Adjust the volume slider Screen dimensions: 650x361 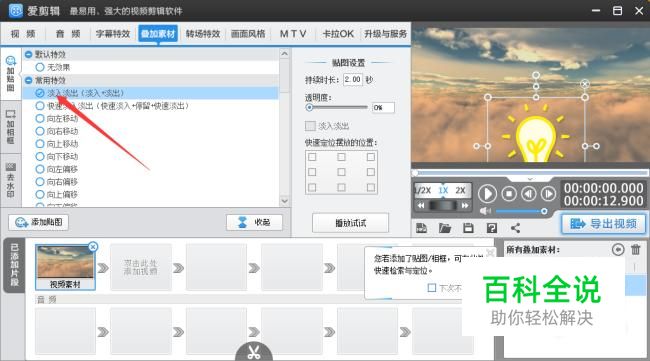coord(544,211)
